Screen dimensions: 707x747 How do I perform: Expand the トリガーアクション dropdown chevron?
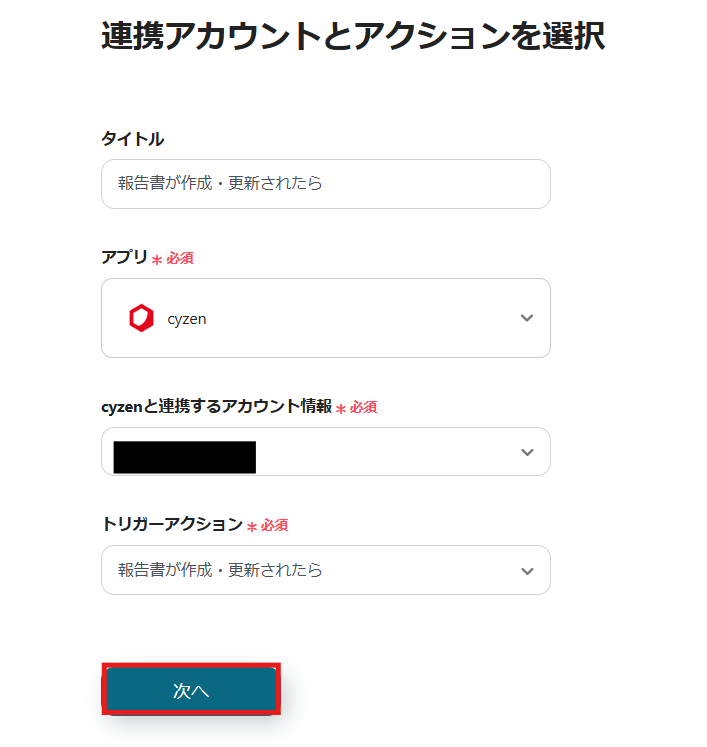tap(527, 571)
